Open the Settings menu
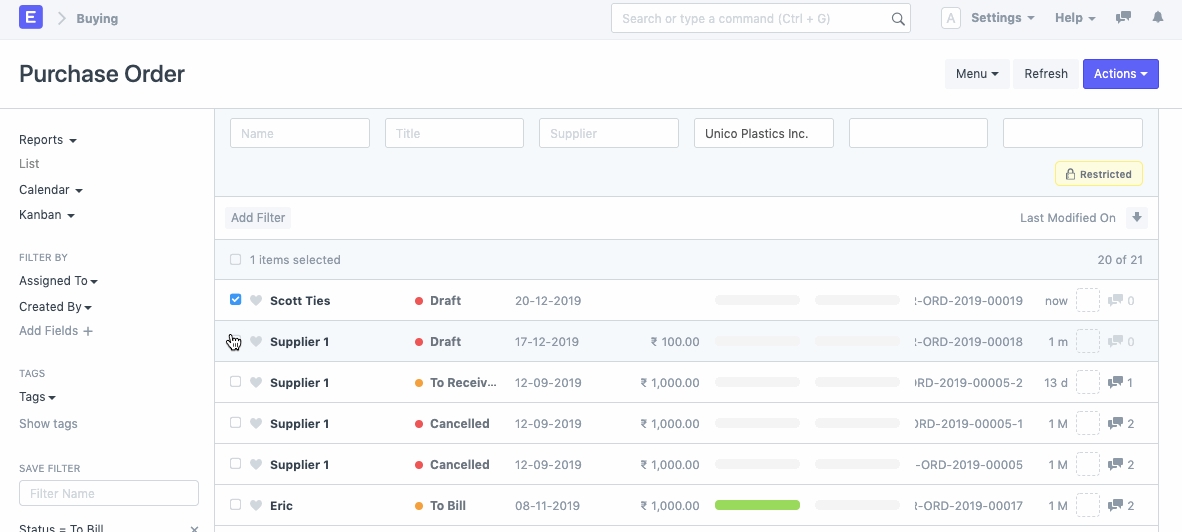Image resolution: width=1182 pixels, height=532 pixels. click(1002, 18)
